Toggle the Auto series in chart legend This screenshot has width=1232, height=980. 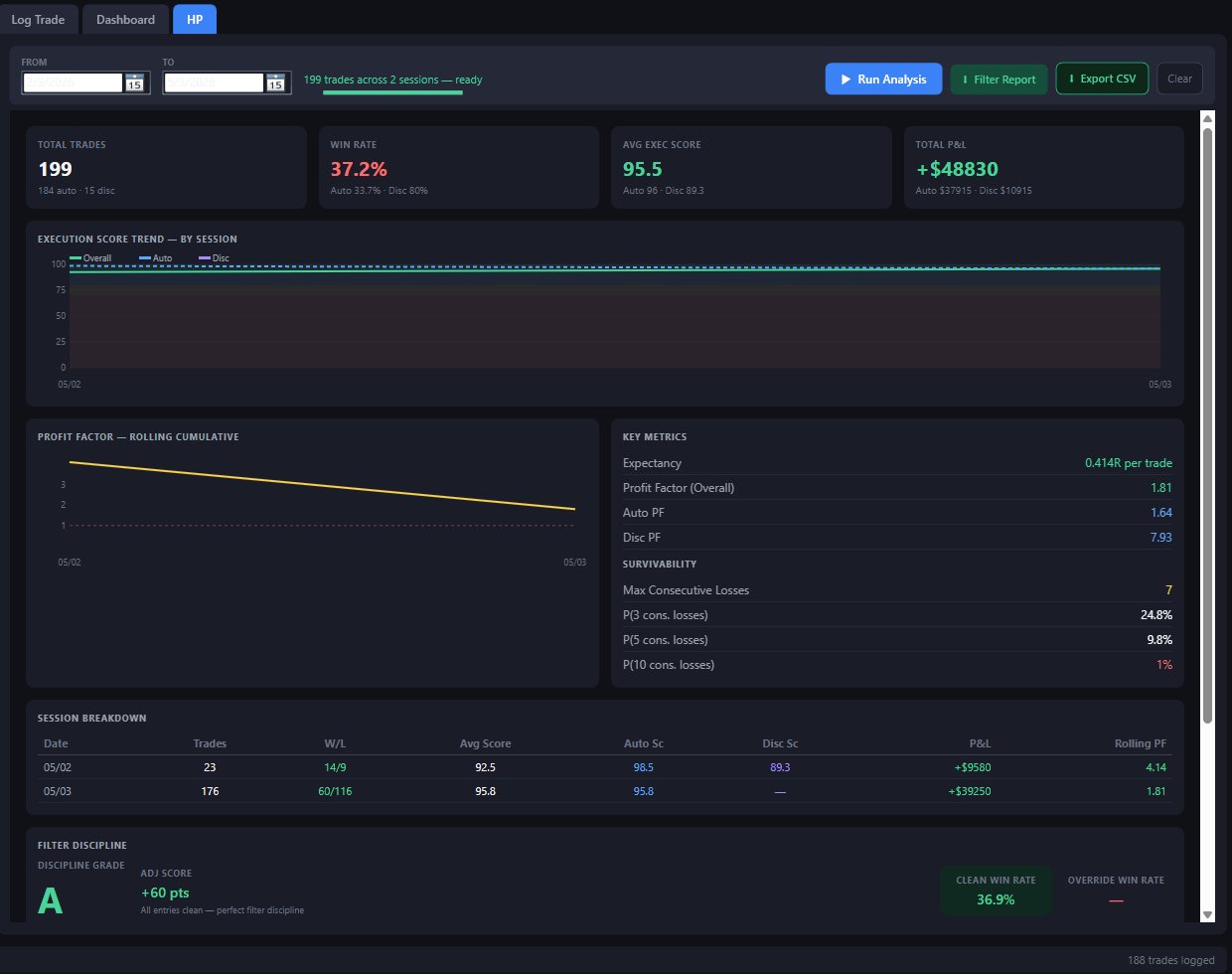click(156, 258)
